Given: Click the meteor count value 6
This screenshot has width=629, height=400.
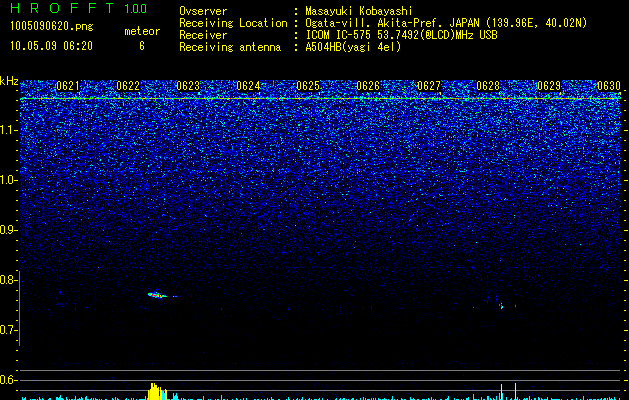Looking at the screenshot, I should 142,46.
